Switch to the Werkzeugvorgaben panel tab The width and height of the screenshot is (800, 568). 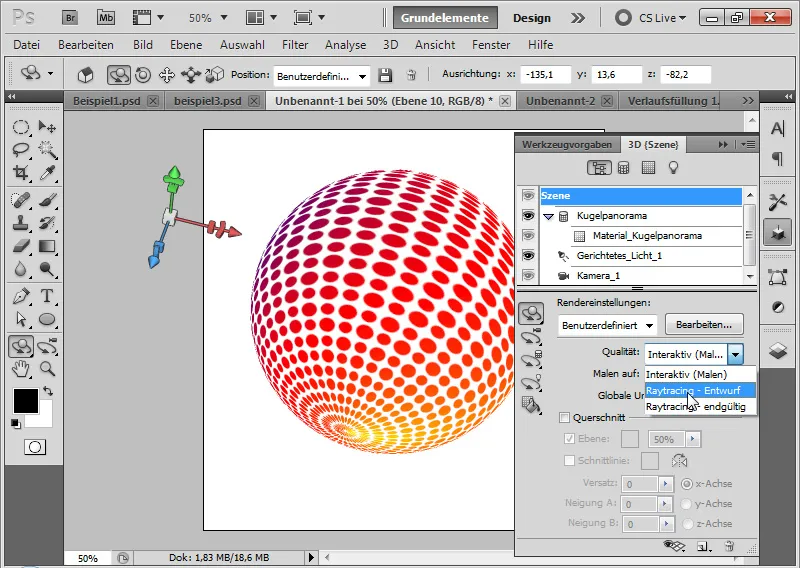pyautogui.click(x=567, y=144)
